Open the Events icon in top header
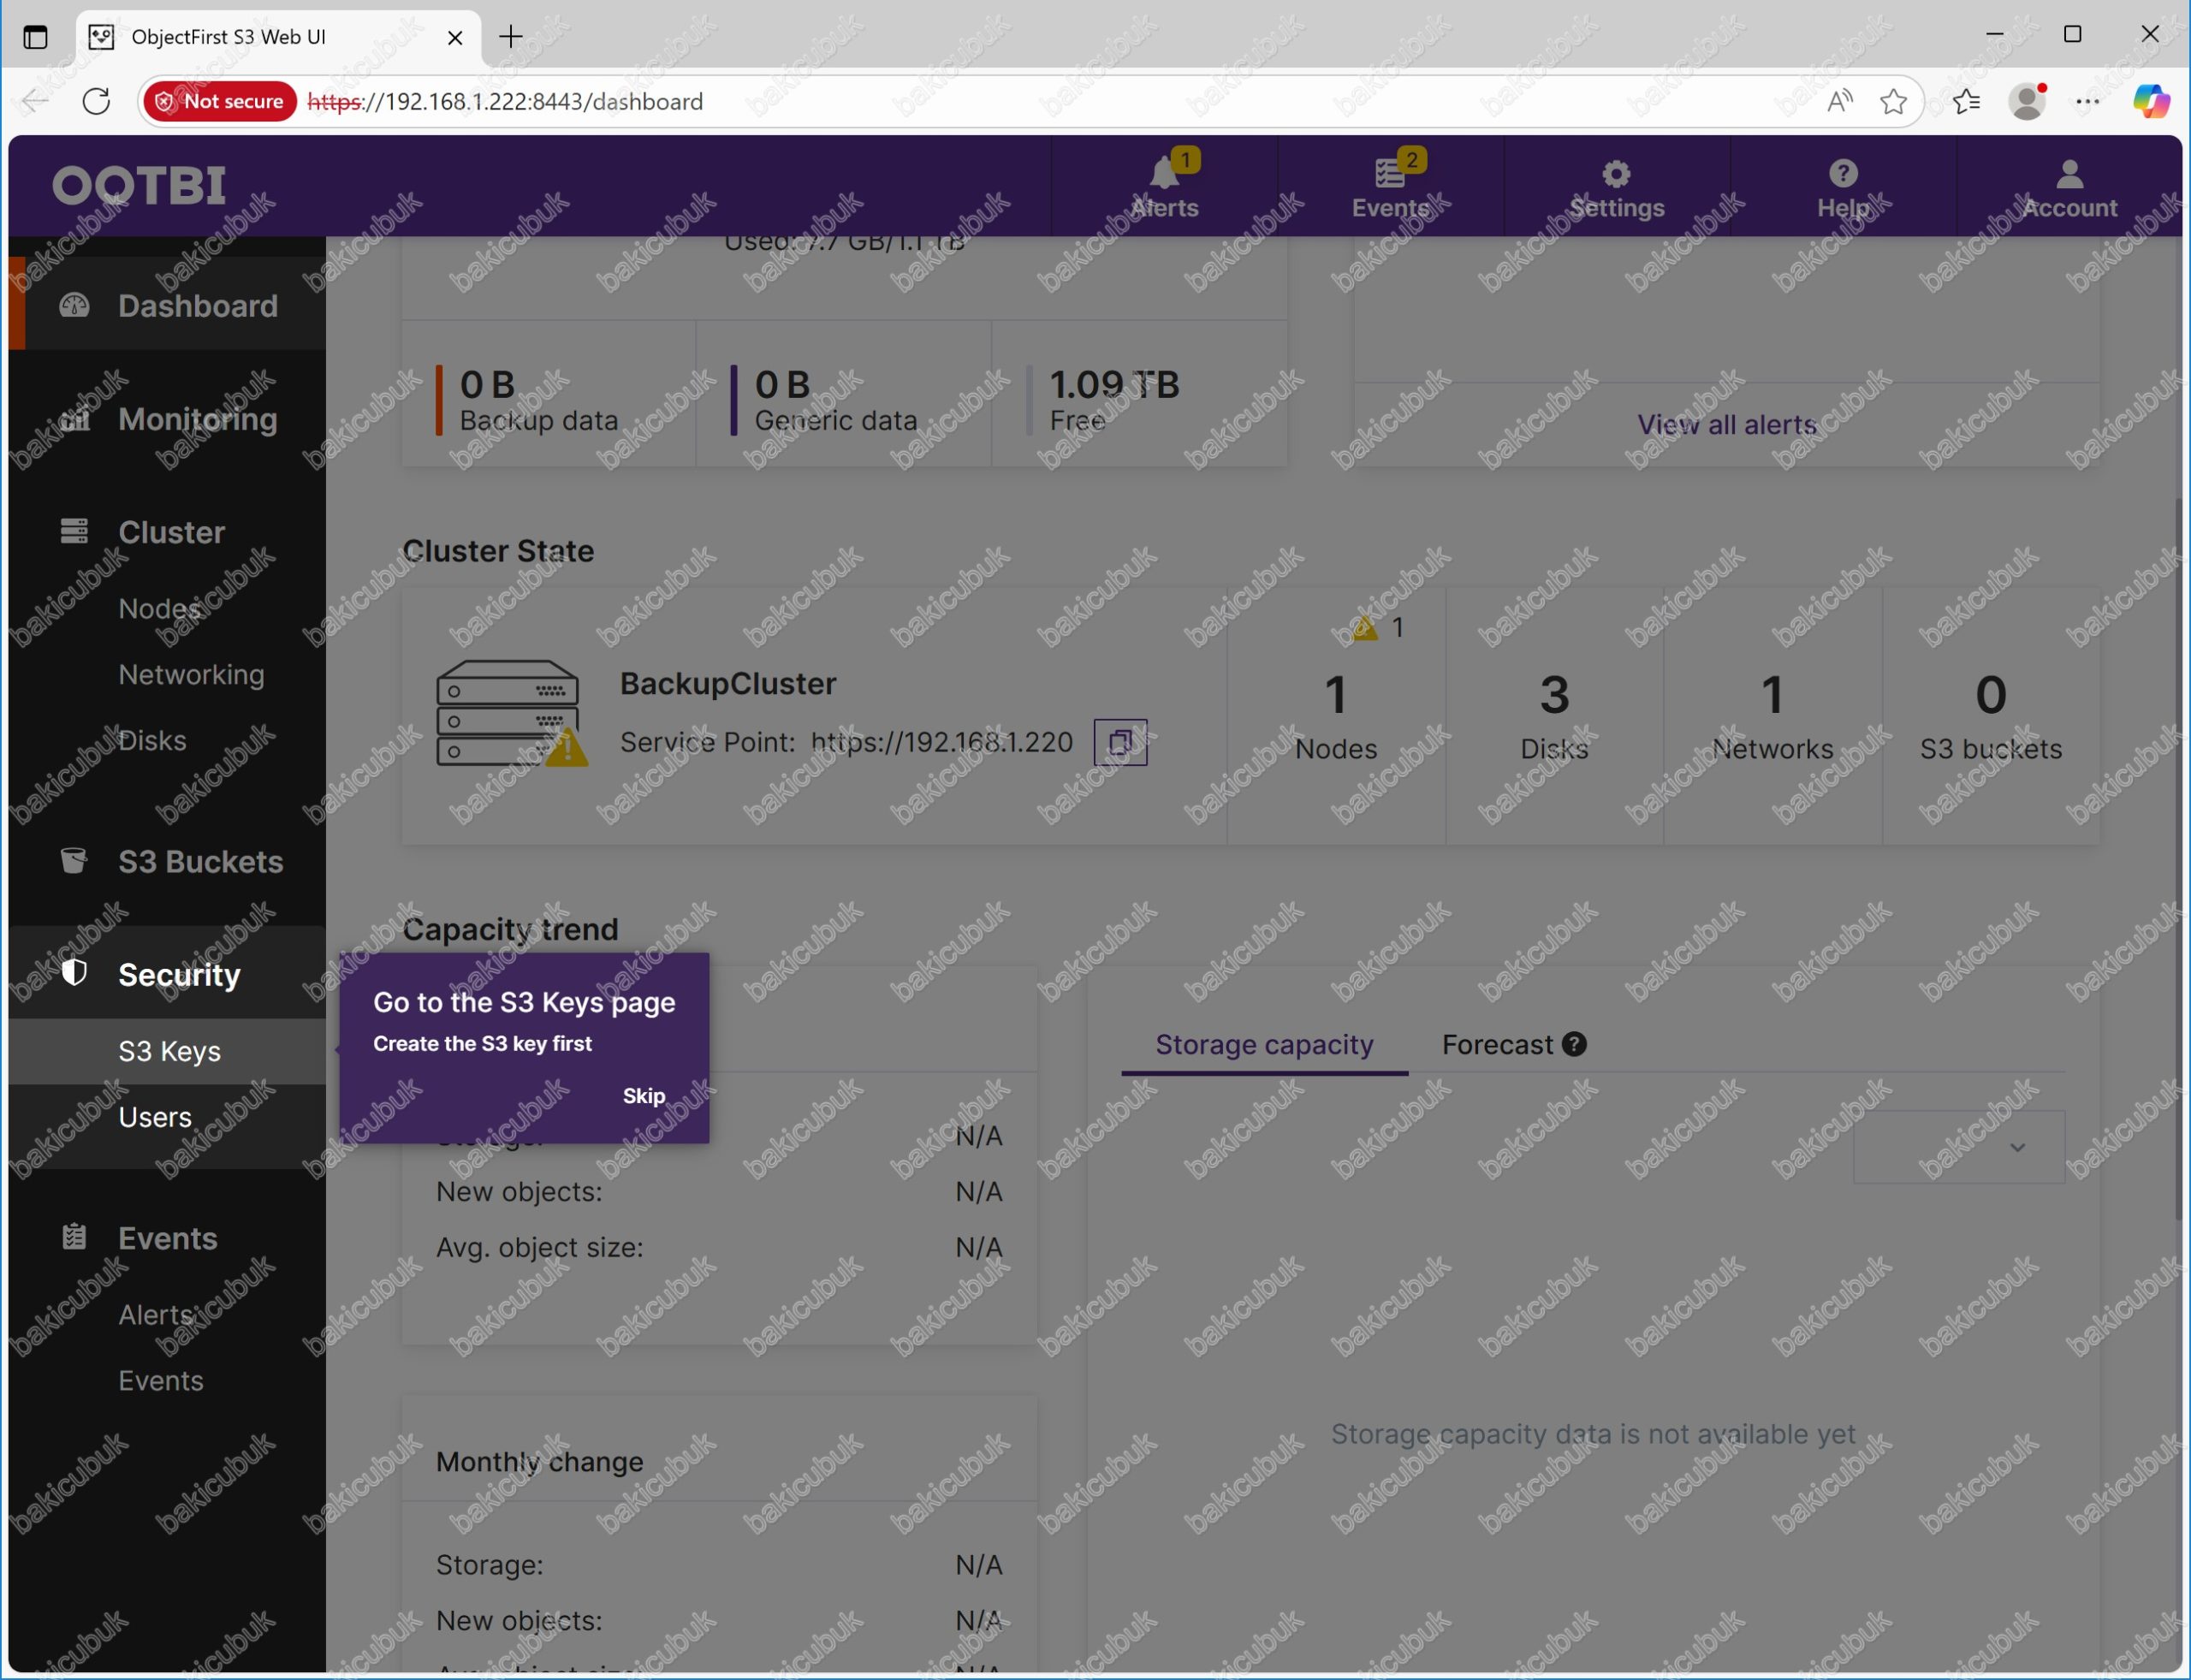The image size is (2191, 1680). 1389,174
